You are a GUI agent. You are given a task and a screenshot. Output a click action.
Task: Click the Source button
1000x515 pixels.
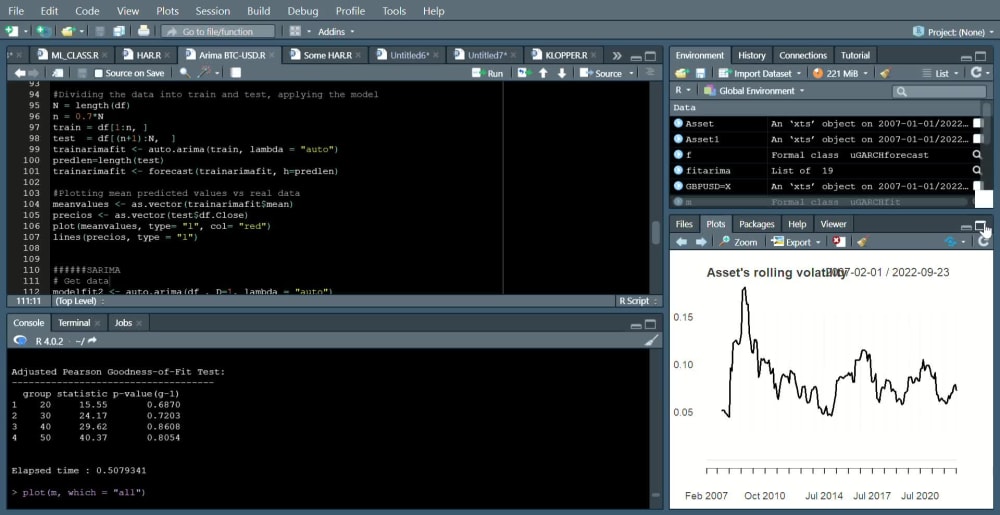point(600,73)
